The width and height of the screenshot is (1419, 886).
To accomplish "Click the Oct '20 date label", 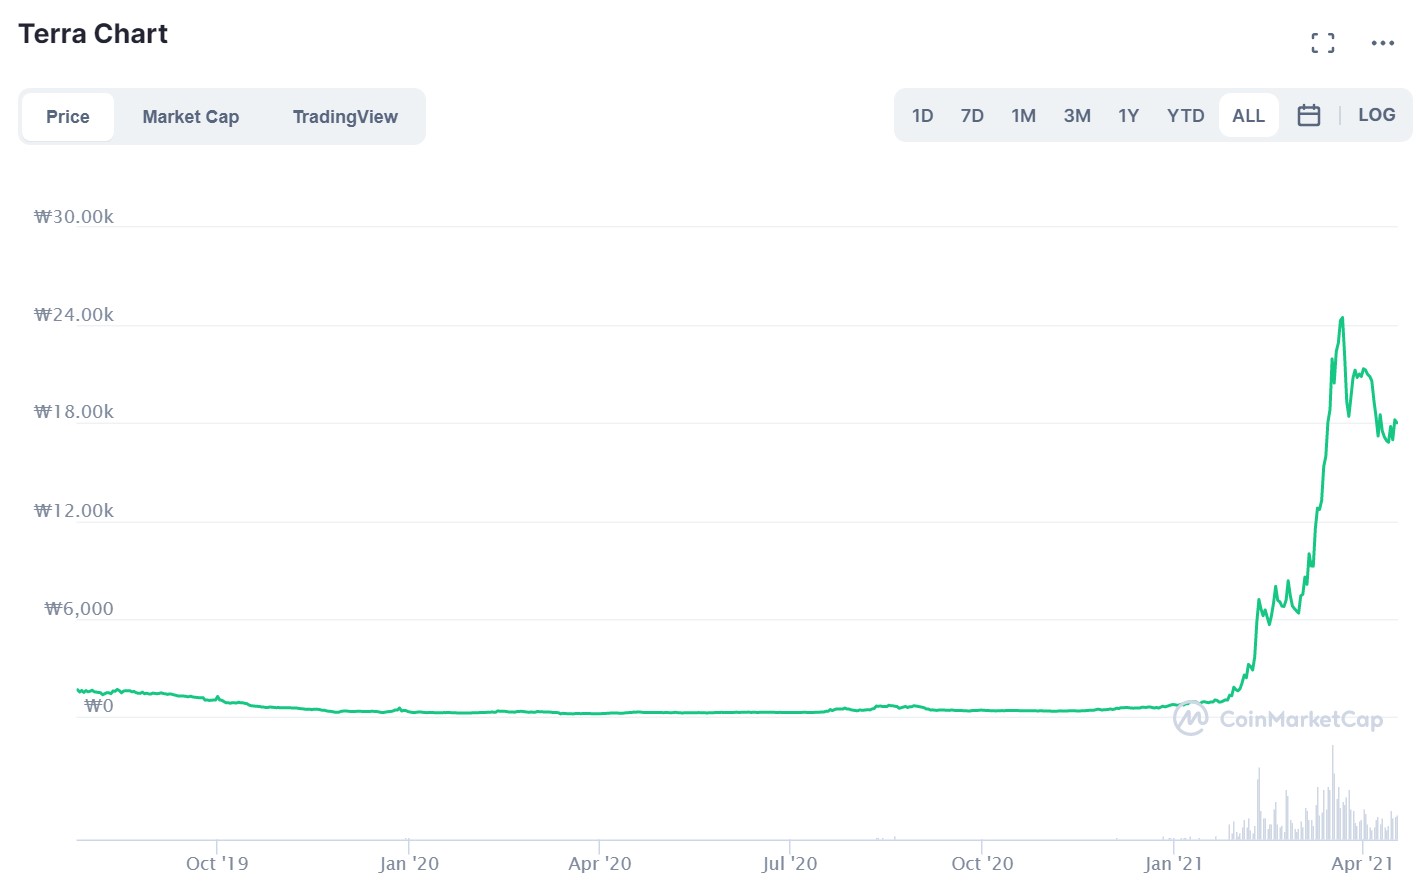I will point(982,863).
